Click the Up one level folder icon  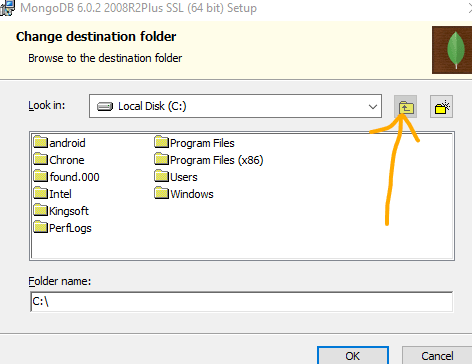(x=405, y=107)
